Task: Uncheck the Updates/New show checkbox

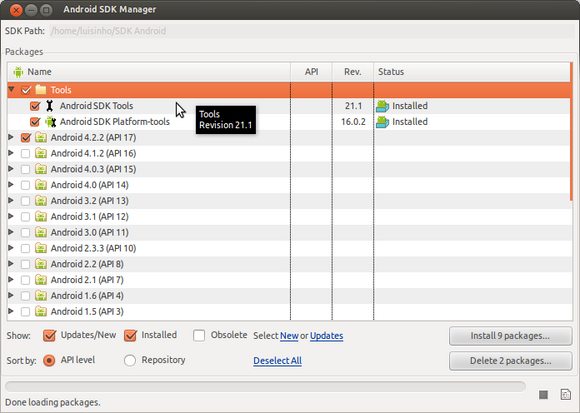Action: tap(49, 335)
